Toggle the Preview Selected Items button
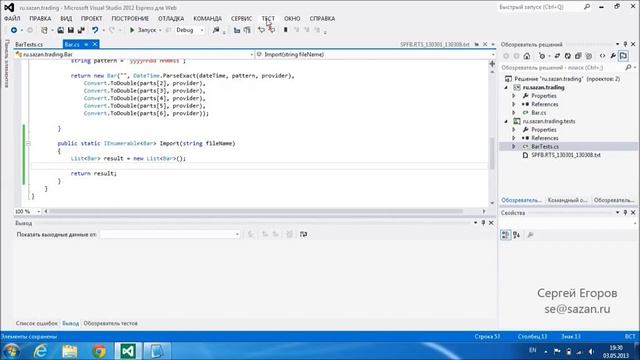The width and height of the screenshot is (640, 360). (x=623, y=56)
